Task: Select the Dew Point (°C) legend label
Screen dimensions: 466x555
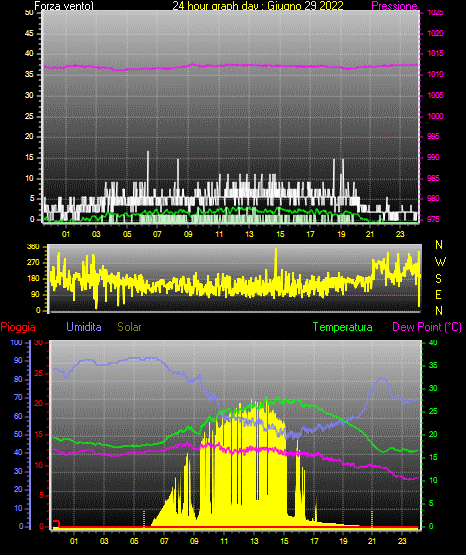Action: click(427, 327)
